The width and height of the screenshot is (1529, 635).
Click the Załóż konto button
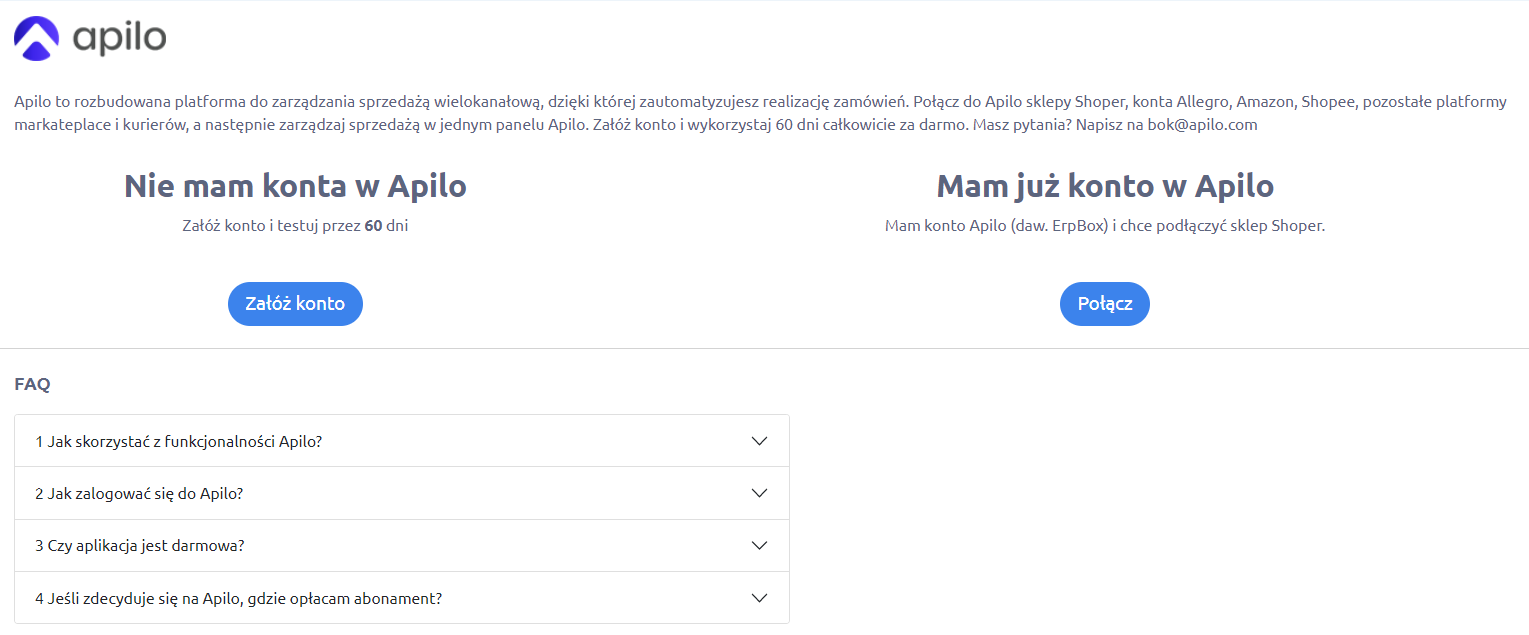coord(295,304)
